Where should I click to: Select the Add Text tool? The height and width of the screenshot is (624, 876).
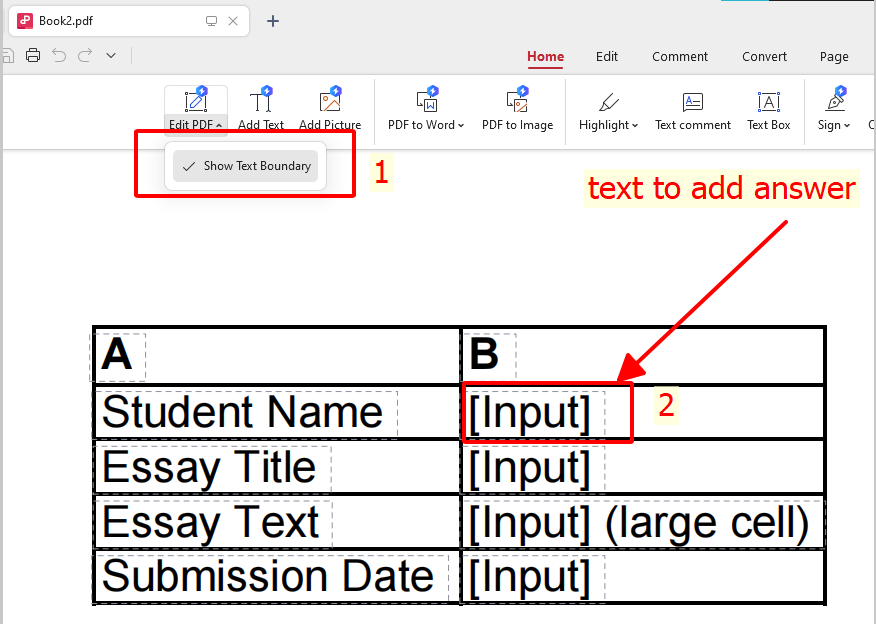pyautogui.click(x=261, y=102)
